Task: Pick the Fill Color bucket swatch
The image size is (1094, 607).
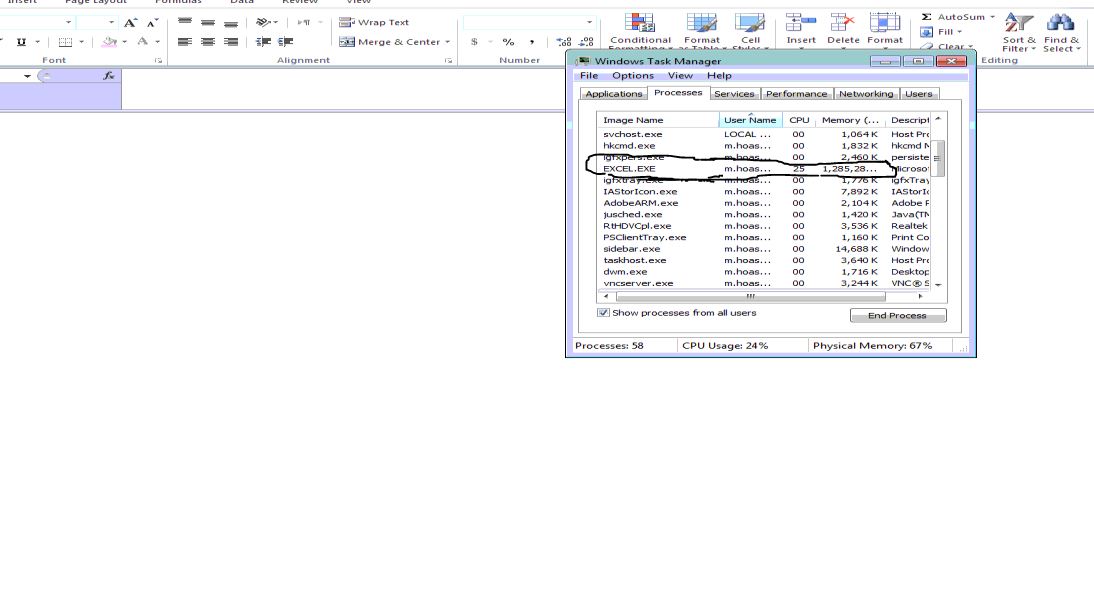Action: point(109,42)
